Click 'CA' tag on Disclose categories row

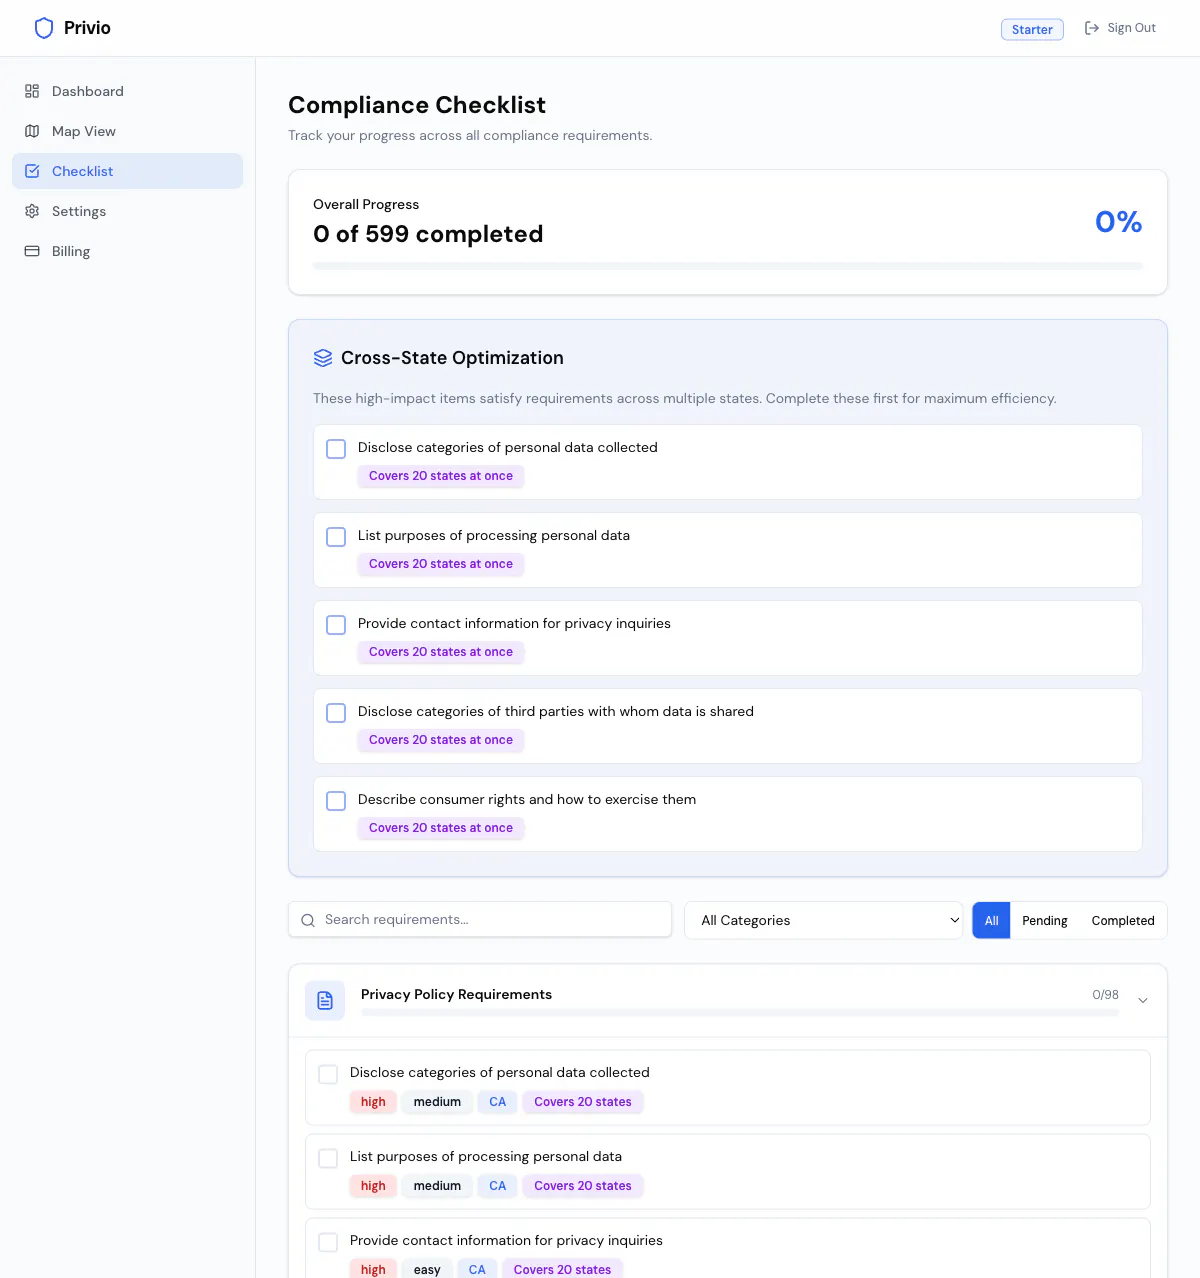498,1102
